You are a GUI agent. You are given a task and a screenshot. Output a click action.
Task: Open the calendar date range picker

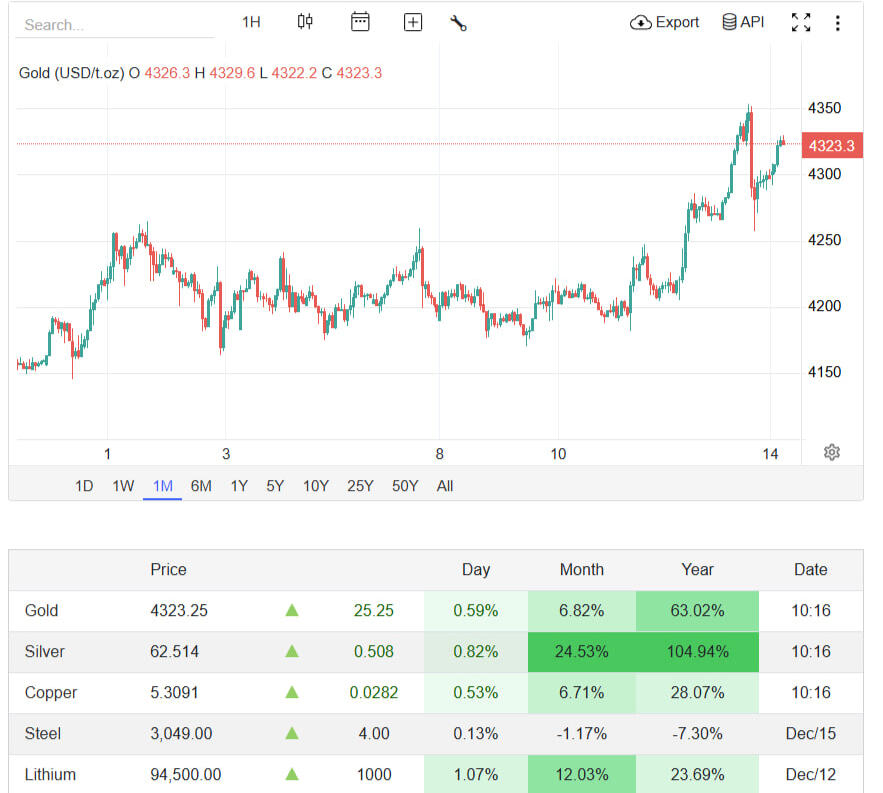tap(360, 22)
